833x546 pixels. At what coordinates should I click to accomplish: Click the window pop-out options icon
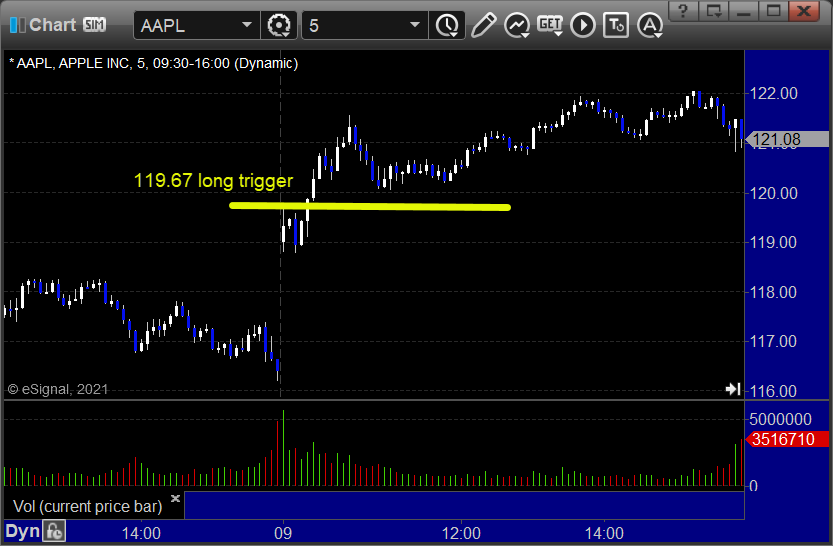tap(713, 11)
